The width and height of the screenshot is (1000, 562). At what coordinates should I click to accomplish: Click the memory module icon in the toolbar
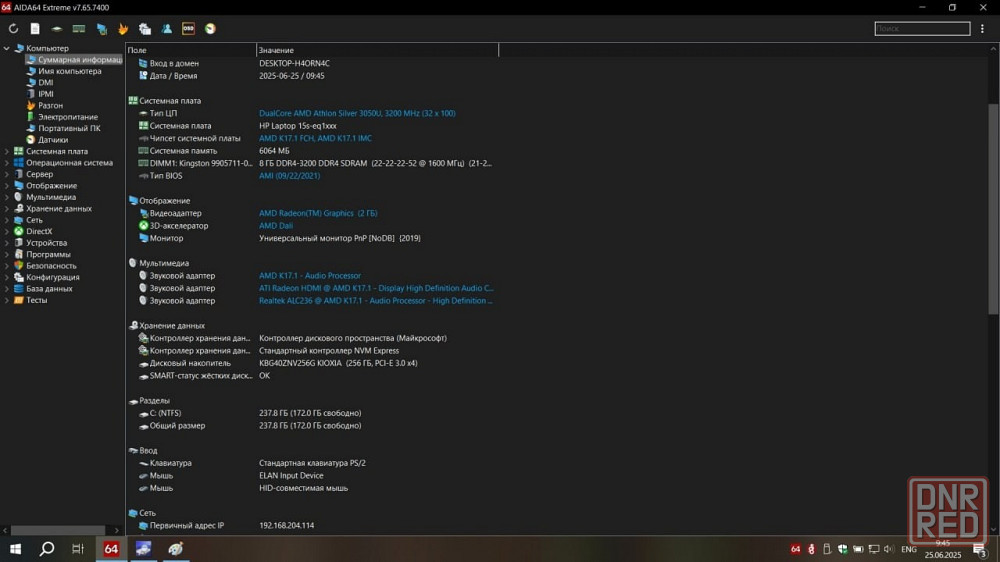(79, 29)
